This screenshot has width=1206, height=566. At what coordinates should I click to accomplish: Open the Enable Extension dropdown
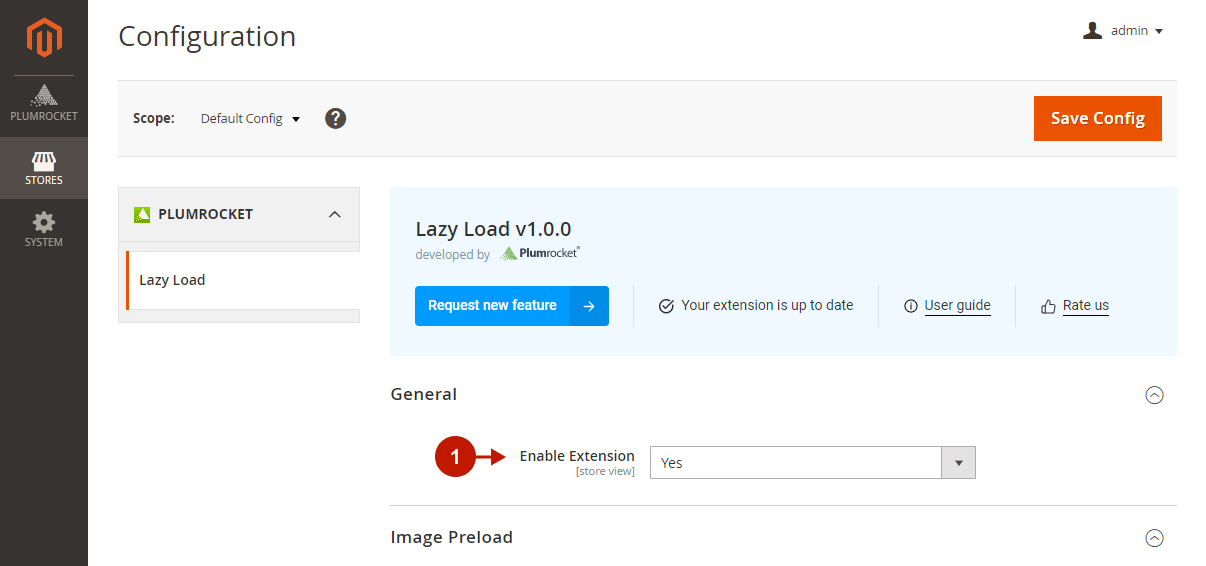(x=813, y=463)
